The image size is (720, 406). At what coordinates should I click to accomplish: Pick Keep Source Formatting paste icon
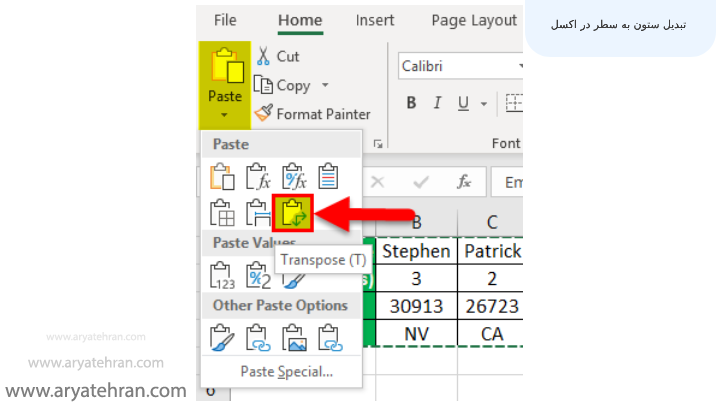pos(328,177)
